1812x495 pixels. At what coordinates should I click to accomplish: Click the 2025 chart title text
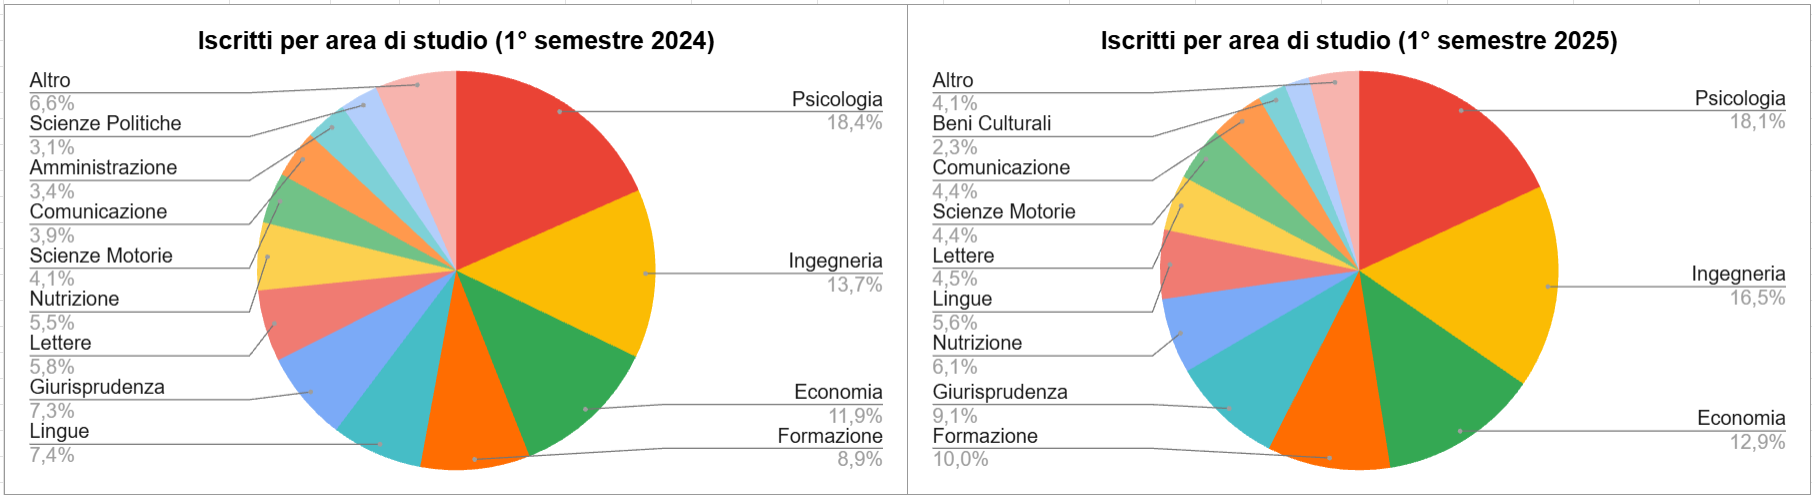tap(1359, 41)
